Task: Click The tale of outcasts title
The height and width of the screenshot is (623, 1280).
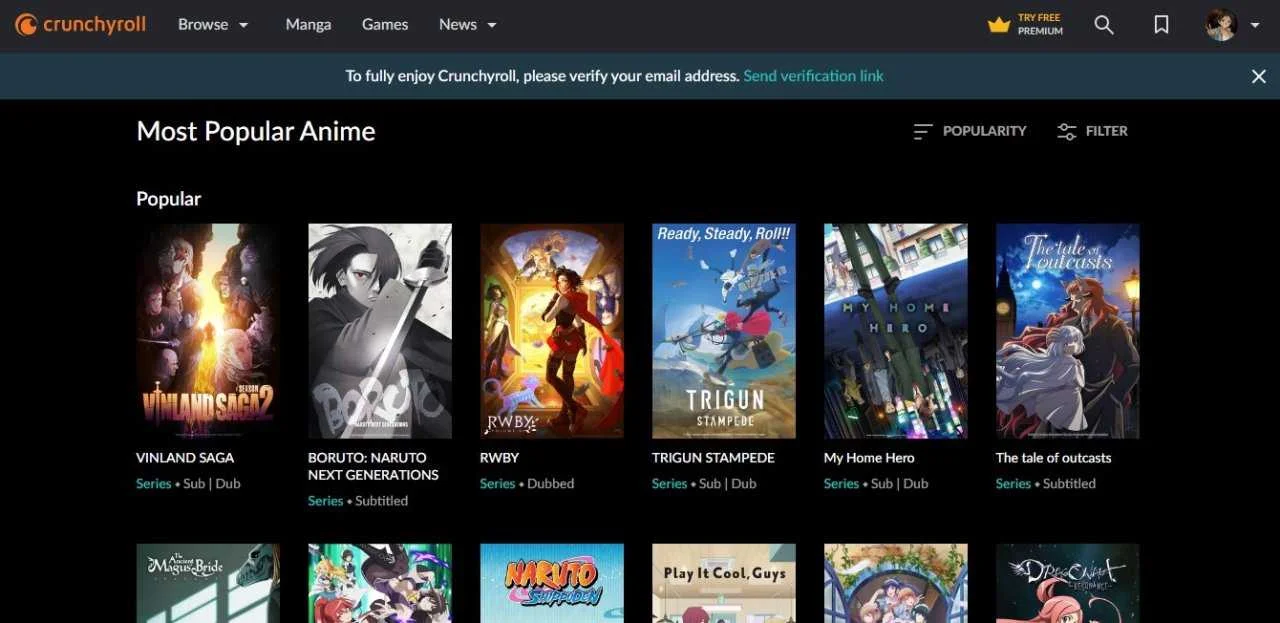Action: tap(1053, 458)
